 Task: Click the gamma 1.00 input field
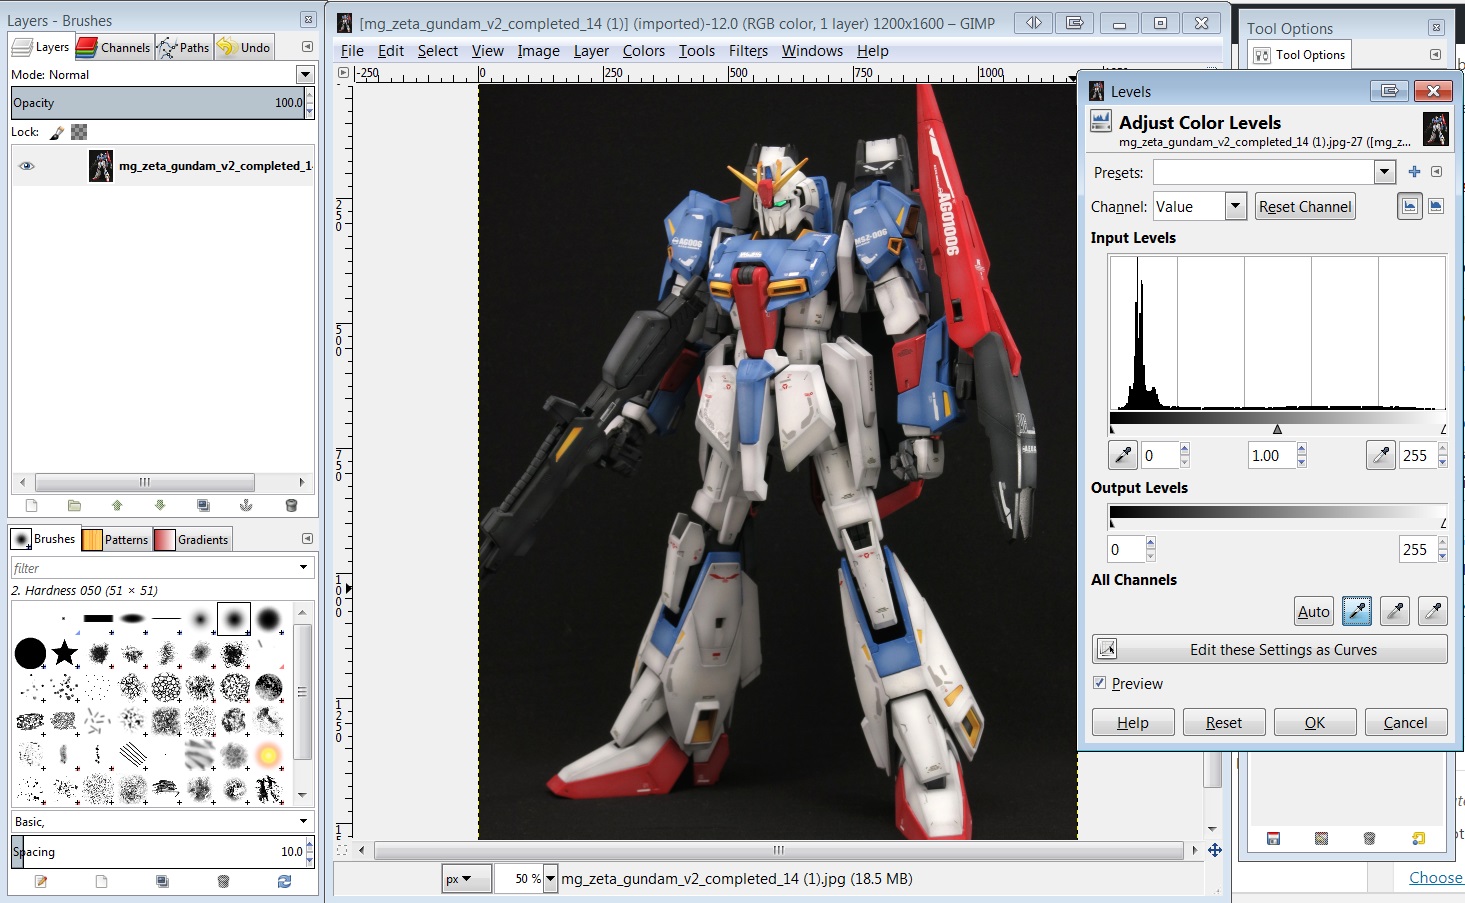tap(1271, 455)
